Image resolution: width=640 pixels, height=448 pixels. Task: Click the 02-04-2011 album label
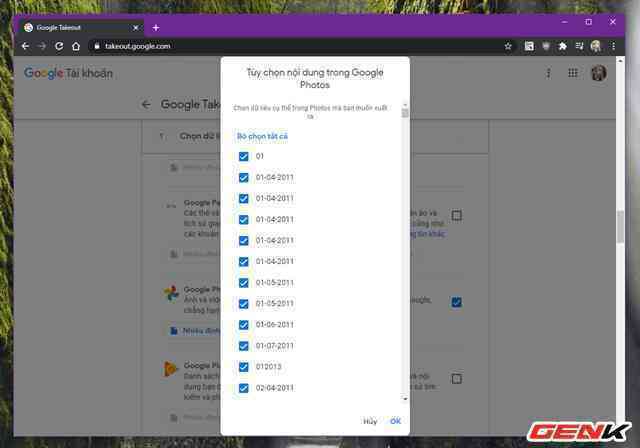point(275,388)
